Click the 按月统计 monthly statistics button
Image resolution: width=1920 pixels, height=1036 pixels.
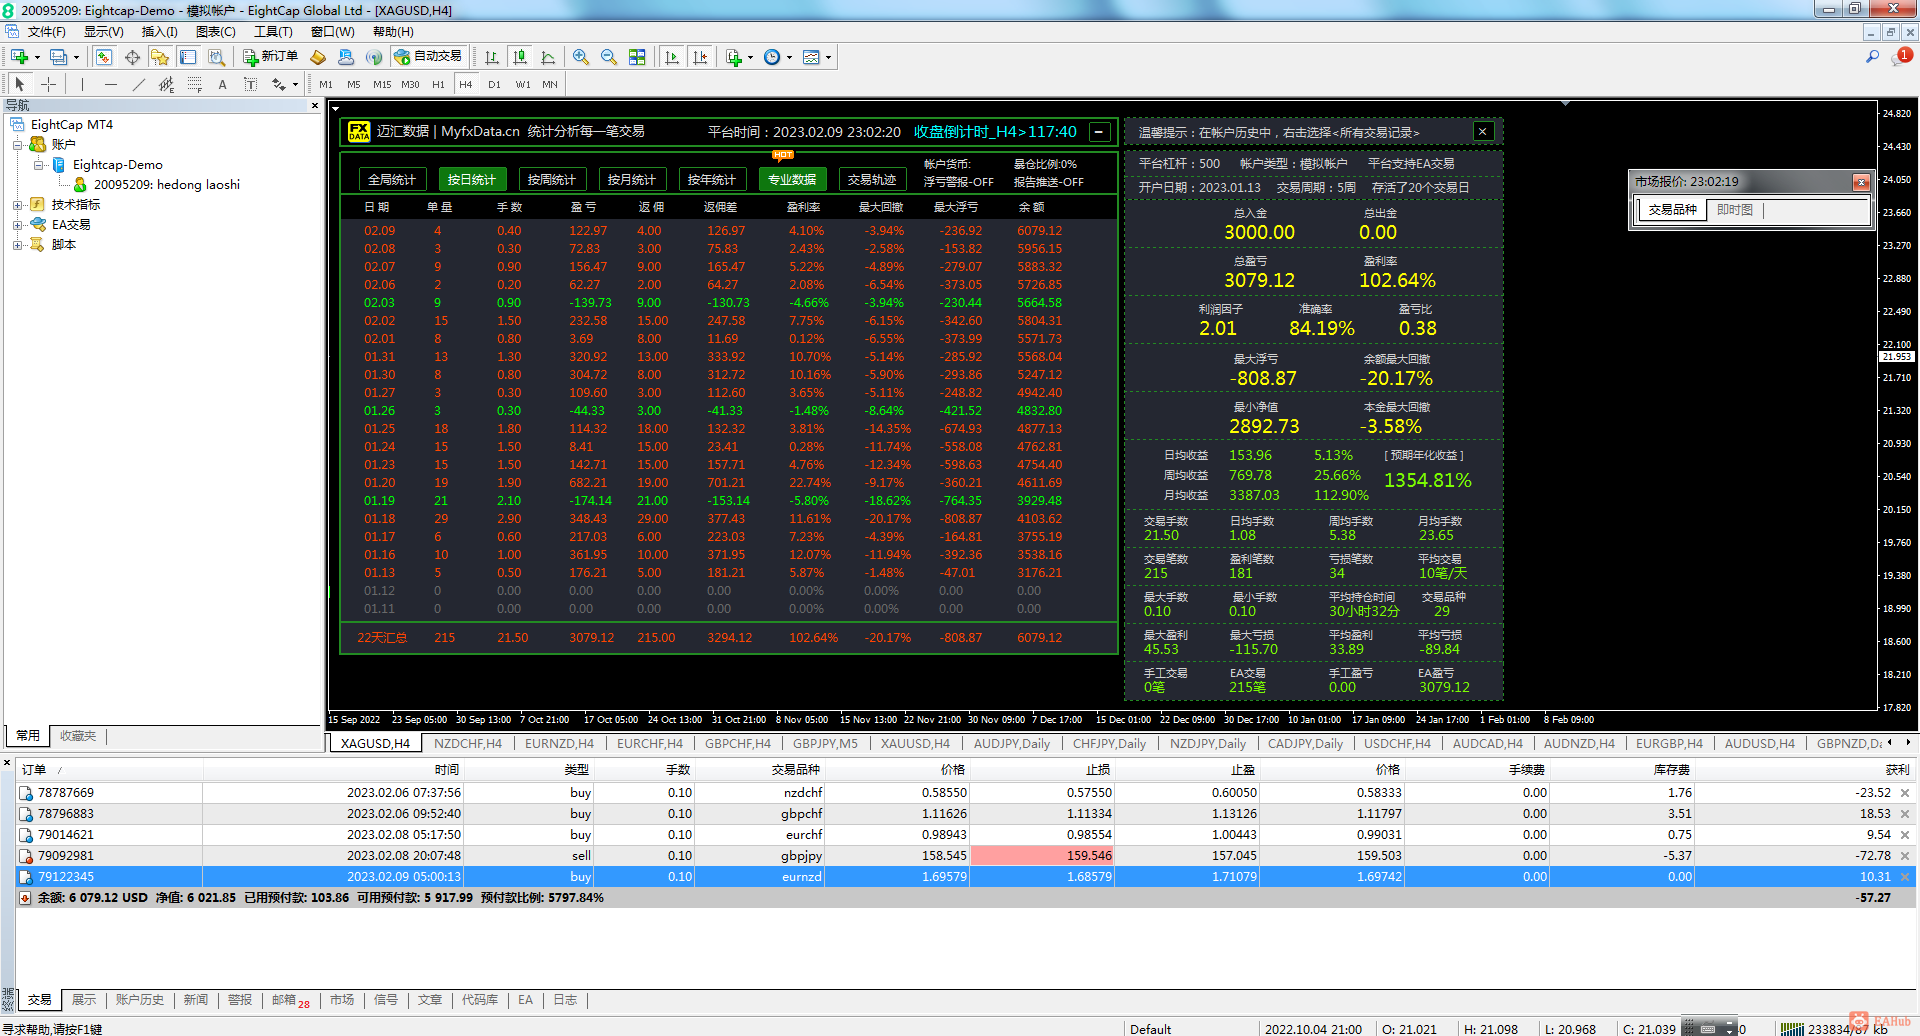[632, 180]
